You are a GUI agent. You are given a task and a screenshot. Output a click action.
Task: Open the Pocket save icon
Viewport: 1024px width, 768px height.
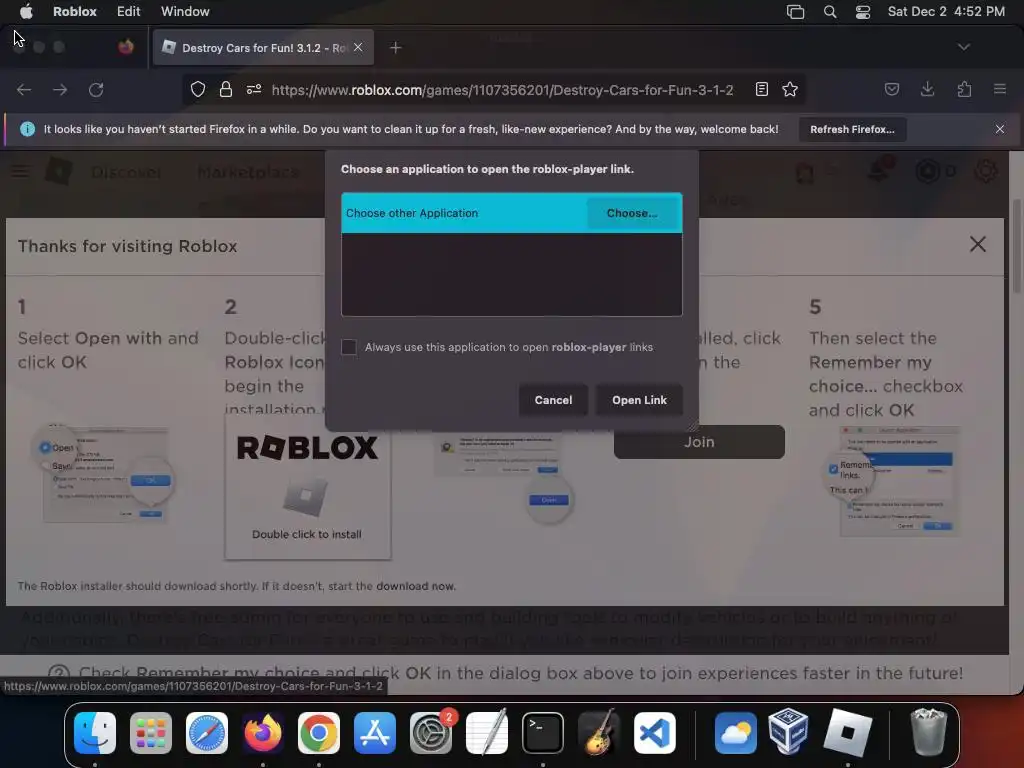point(892,89)
